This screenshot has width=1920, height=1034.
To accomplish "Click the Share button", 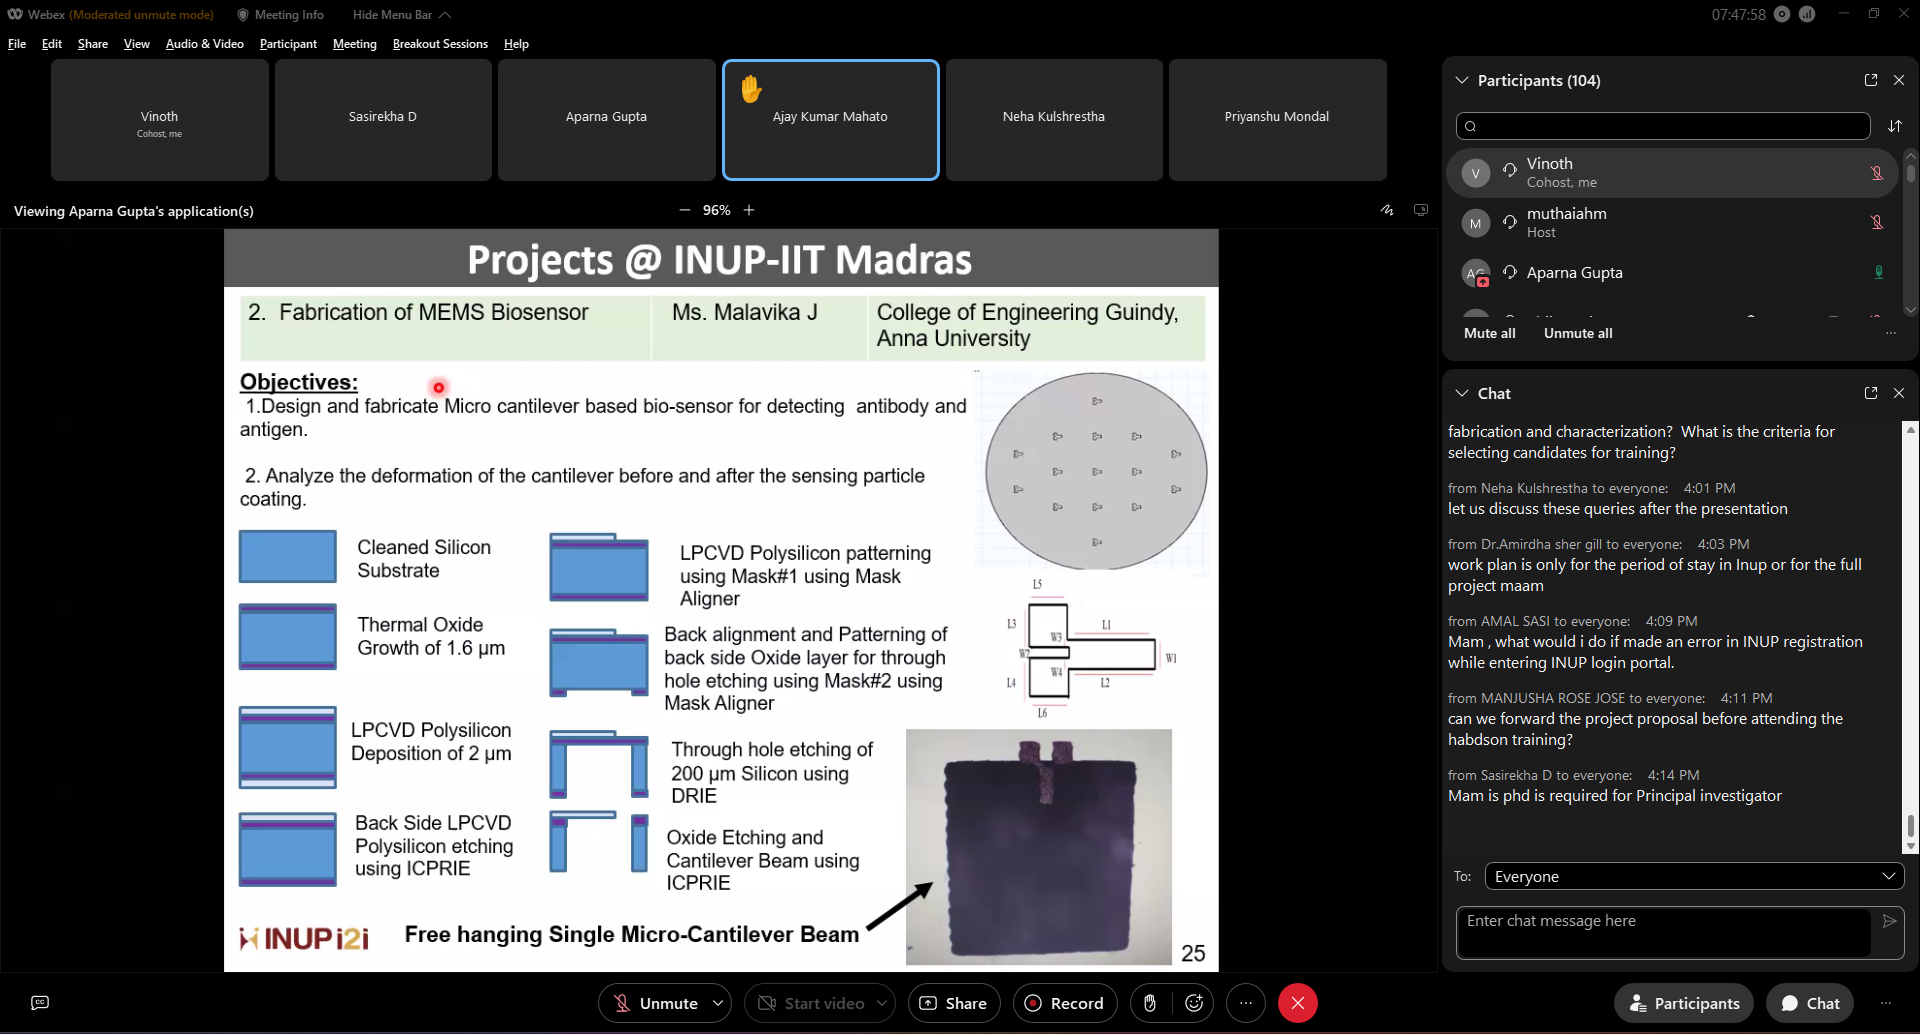I will coord(953,1003).
